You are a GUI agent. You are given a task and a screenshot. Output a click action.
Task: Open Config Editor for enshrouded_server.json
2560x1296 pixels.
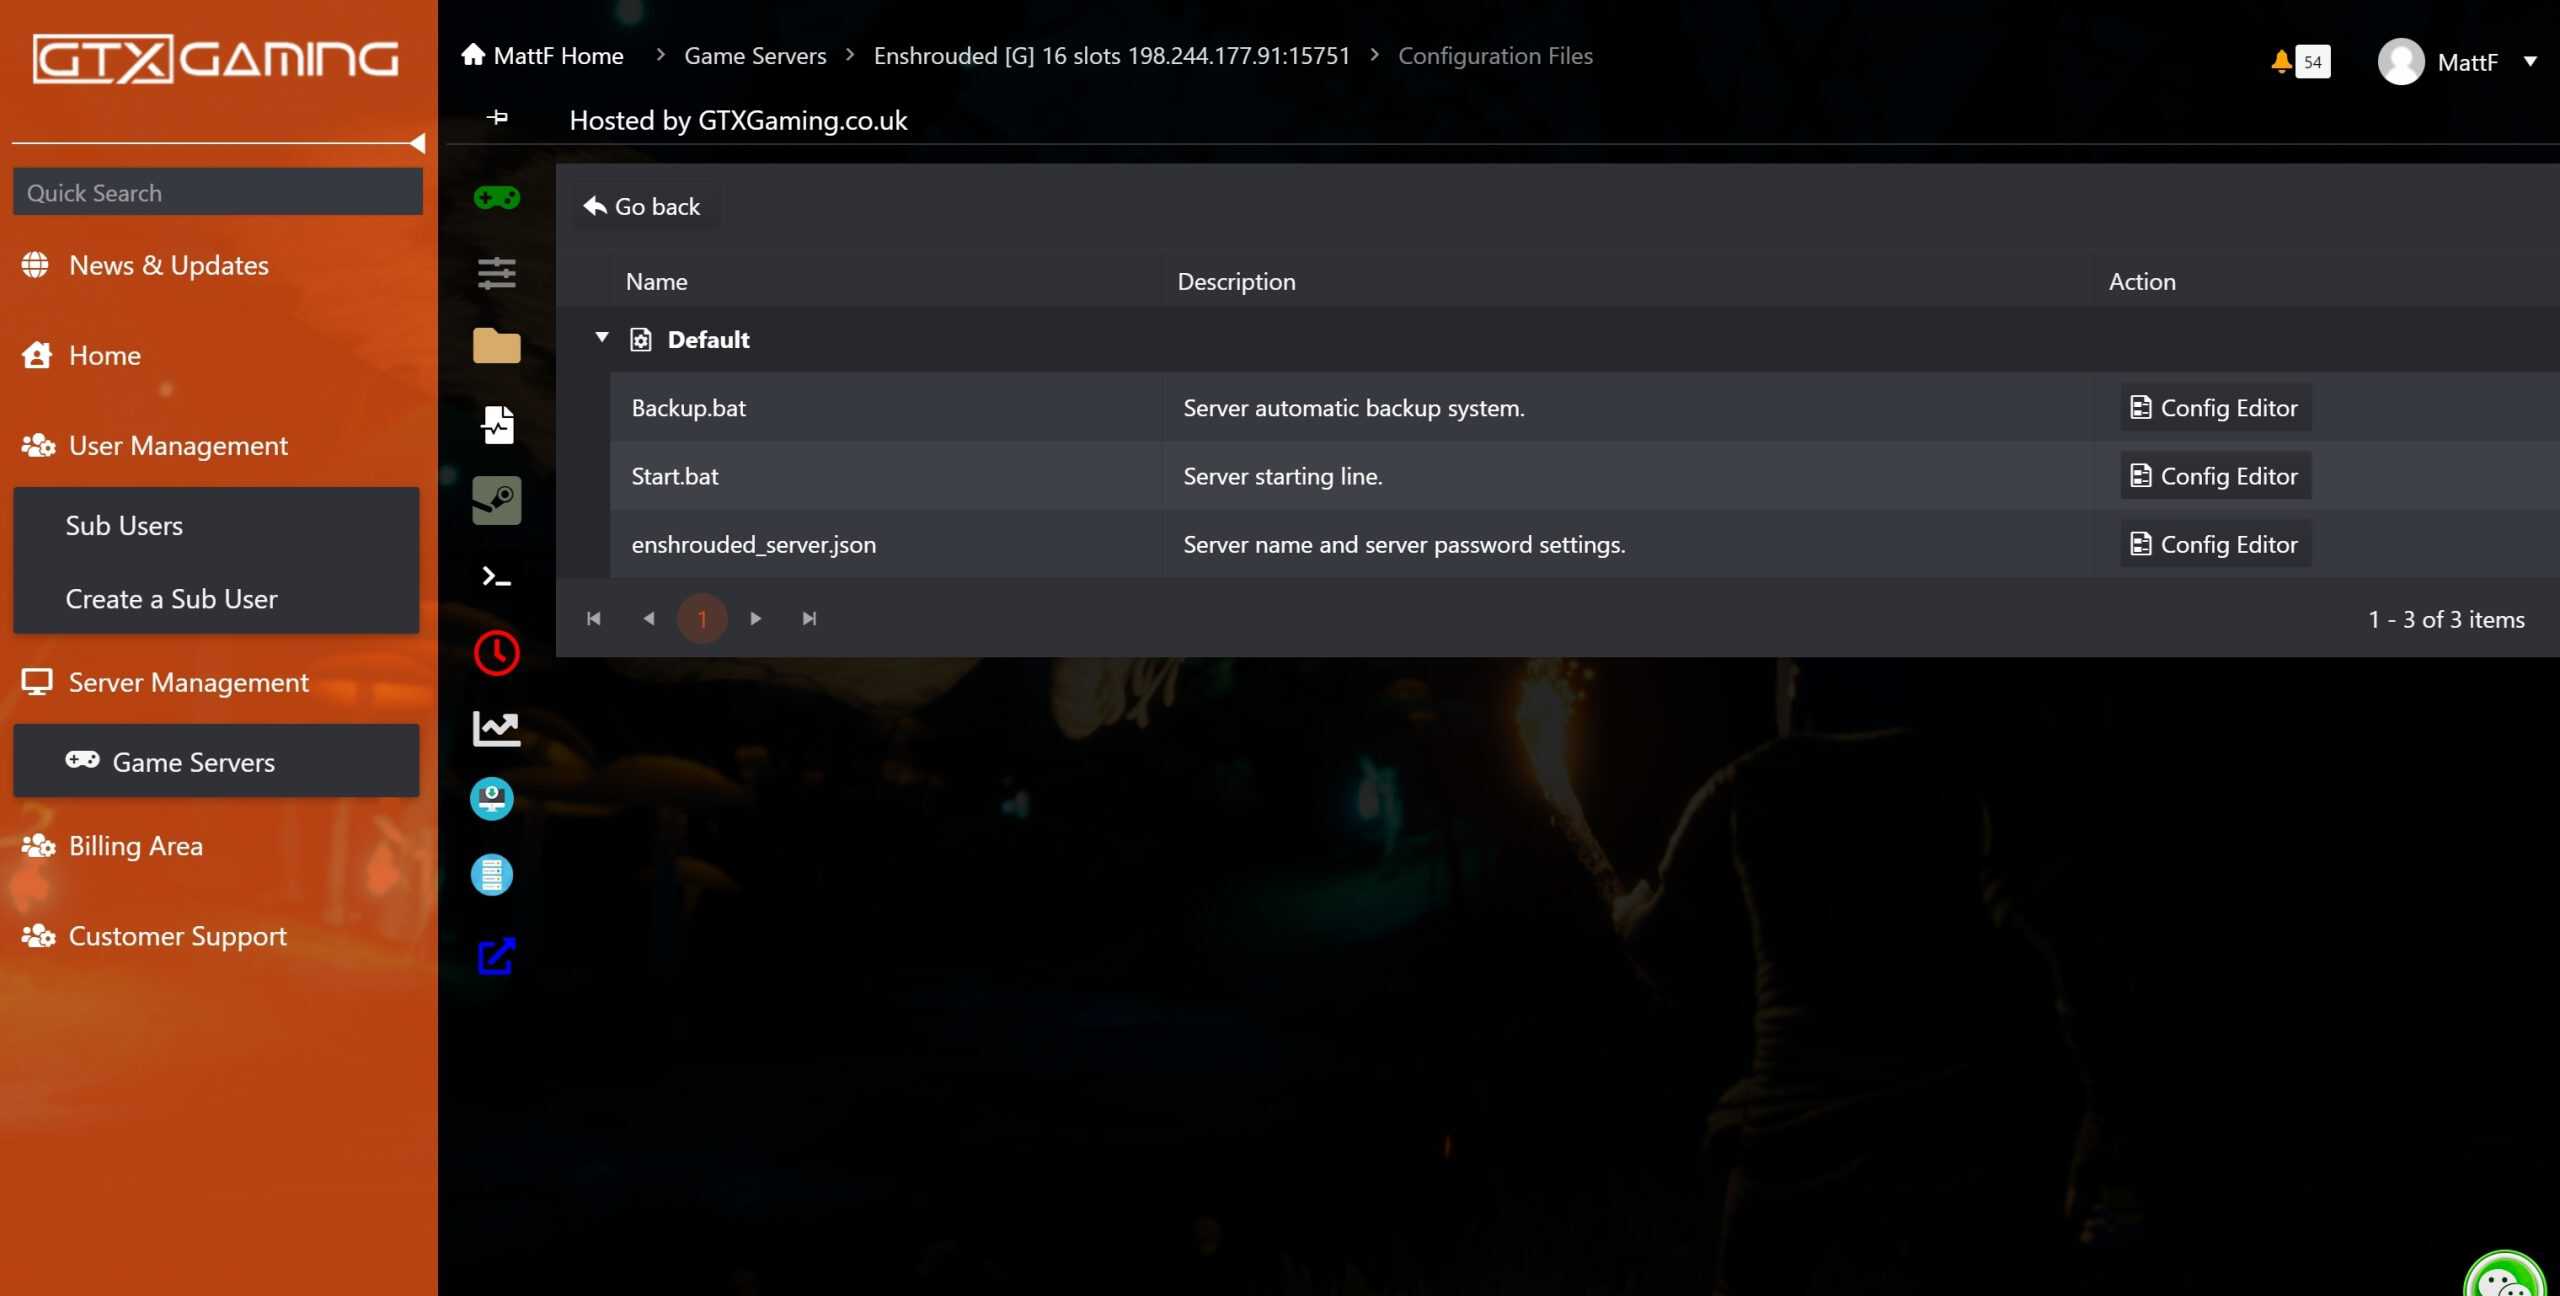point(2214,544)
